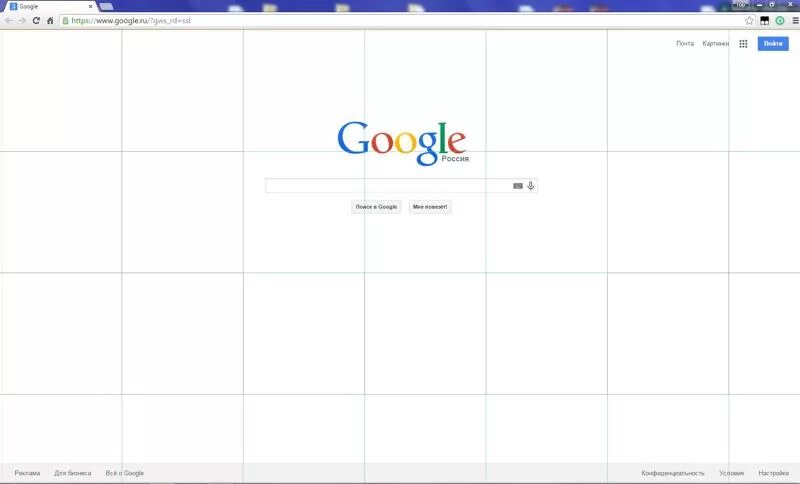The width and height of the screenshot is (800, 484).
Task: Open a new tab next to Google tab
Action: pos(106,7)
